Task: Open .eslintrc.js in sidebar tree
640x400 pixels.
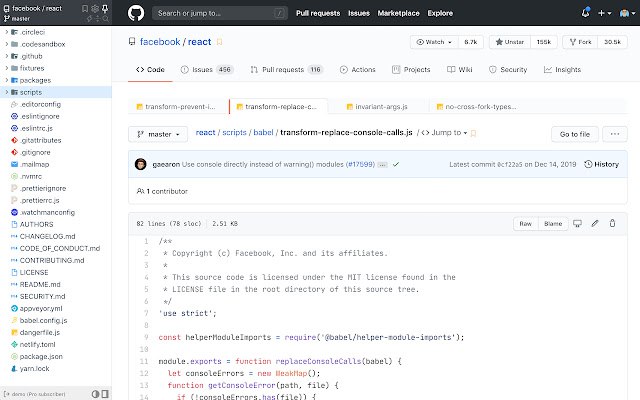Action: [x=36, y=128]
